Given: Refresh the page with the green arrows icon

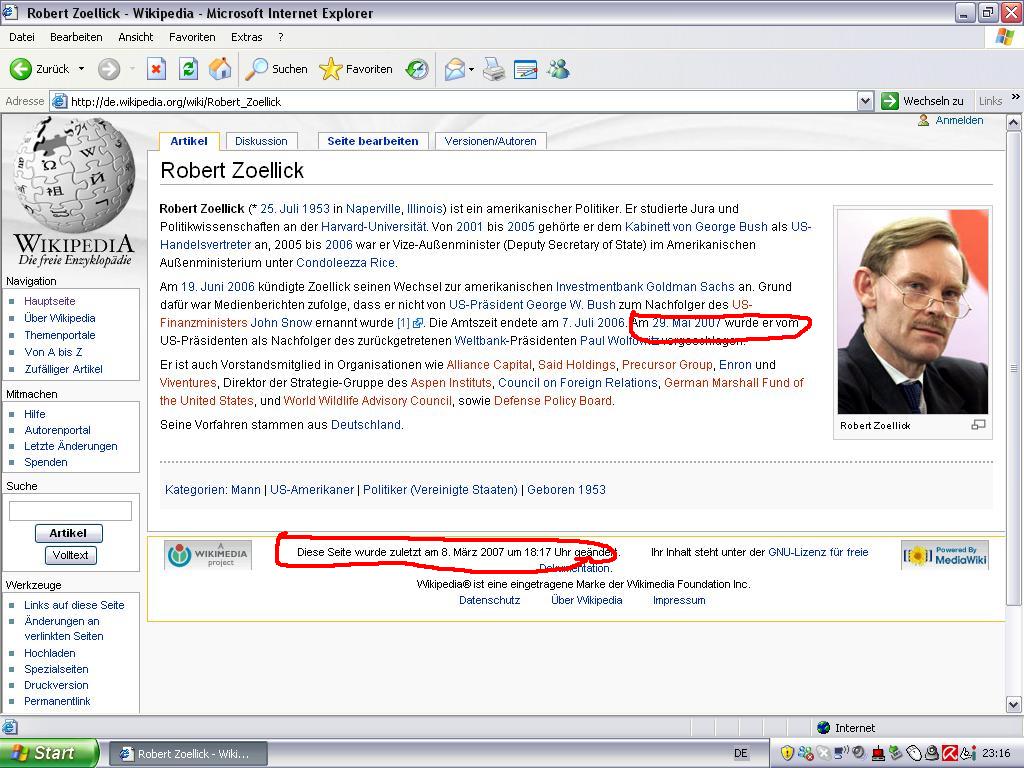Looking at the screenshot, I should tap(188, 69).
